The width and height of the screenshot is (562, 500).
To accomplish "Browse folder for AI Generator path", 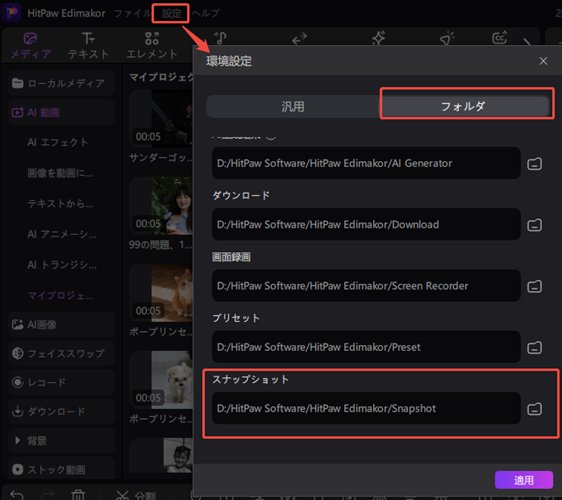I will (534, 164).
